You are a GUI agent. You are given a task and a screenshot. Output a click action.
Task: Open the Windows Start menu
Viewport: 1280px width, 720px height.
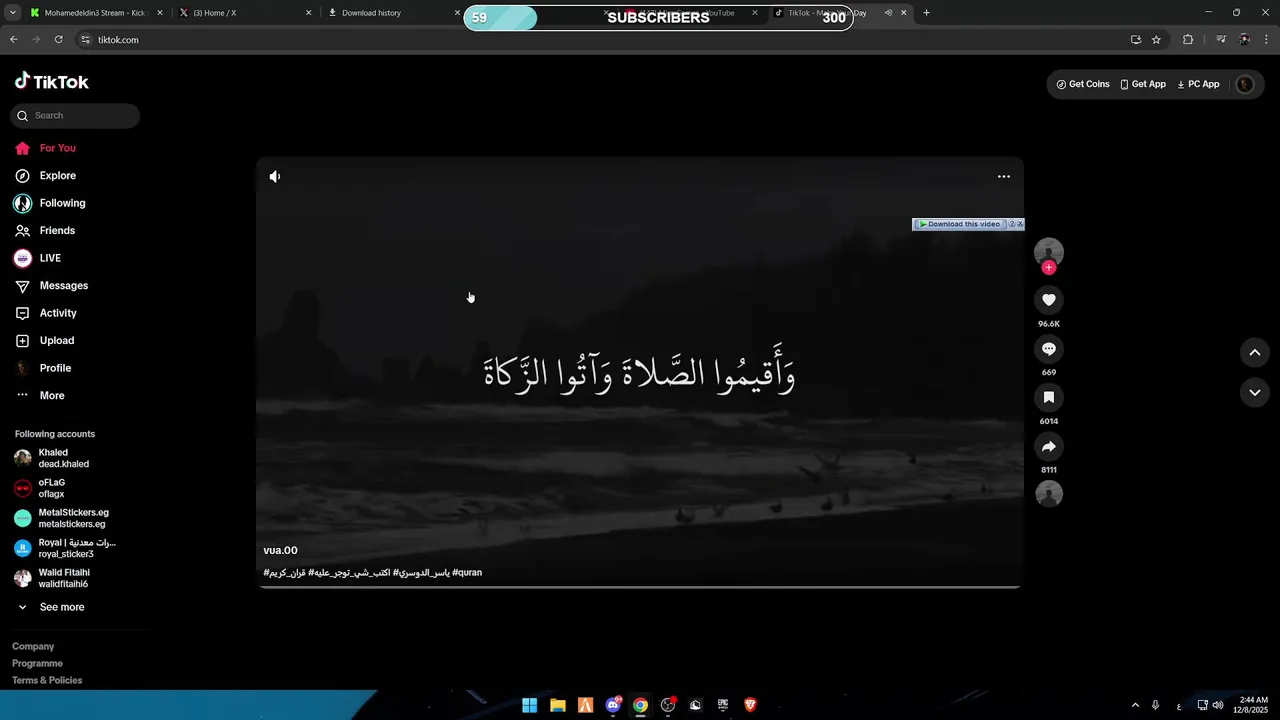530,705
